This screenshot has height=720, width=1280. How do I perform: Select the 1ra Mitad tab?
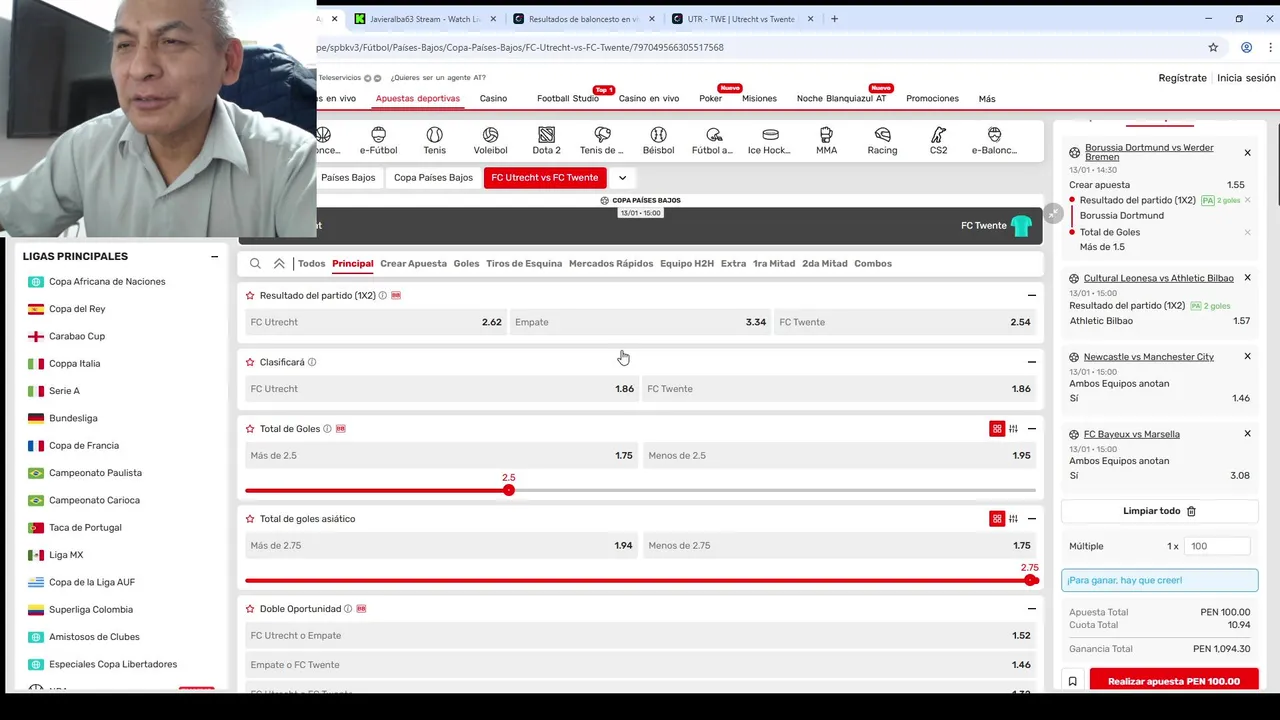coord(774,264)
